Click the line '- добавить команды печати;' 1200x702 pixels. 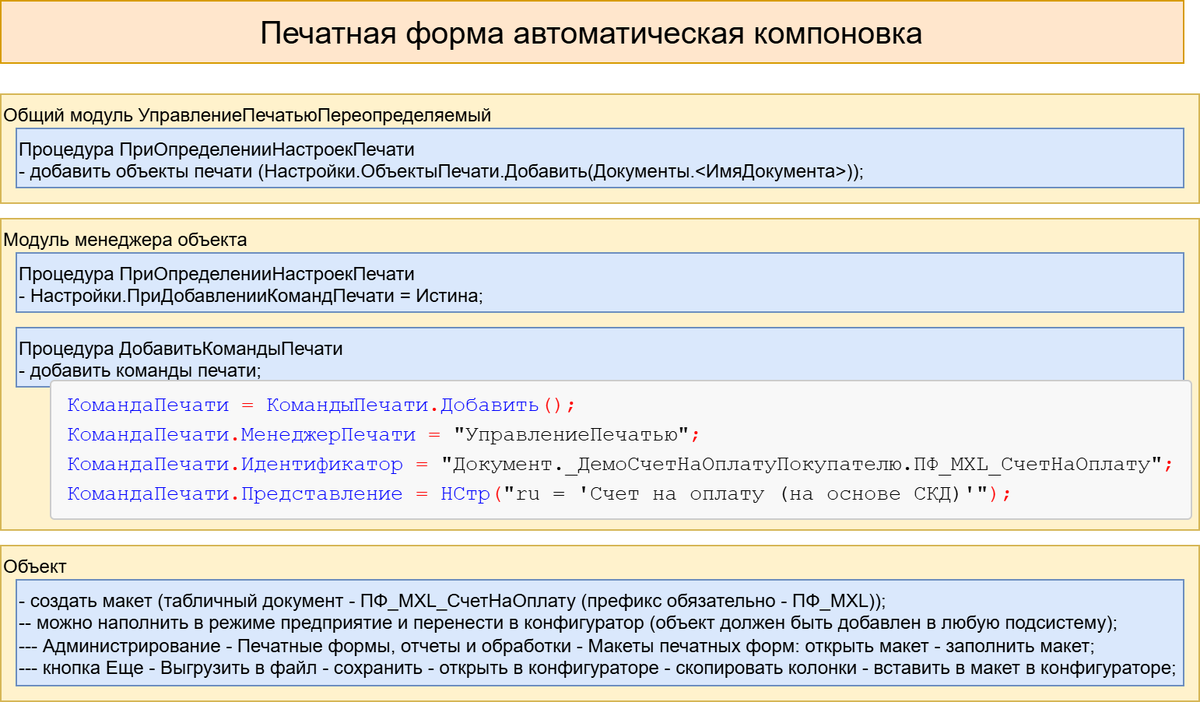[x=140, y=371]
